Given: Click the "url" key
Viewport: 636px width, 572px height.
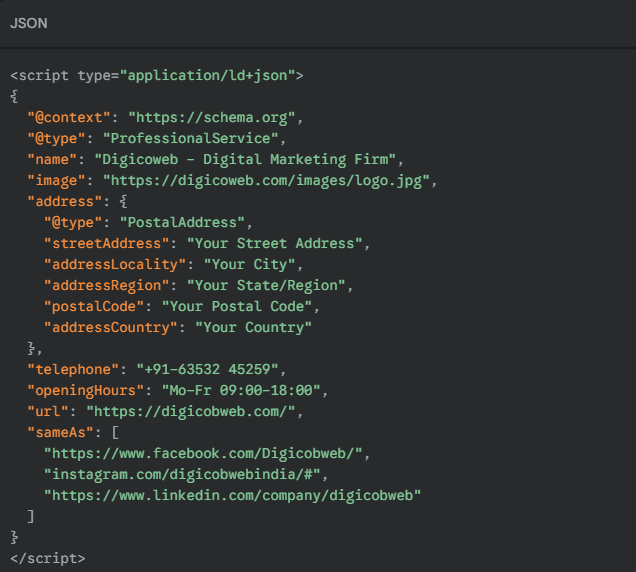Looking at the screenshot, I should 48,411.
